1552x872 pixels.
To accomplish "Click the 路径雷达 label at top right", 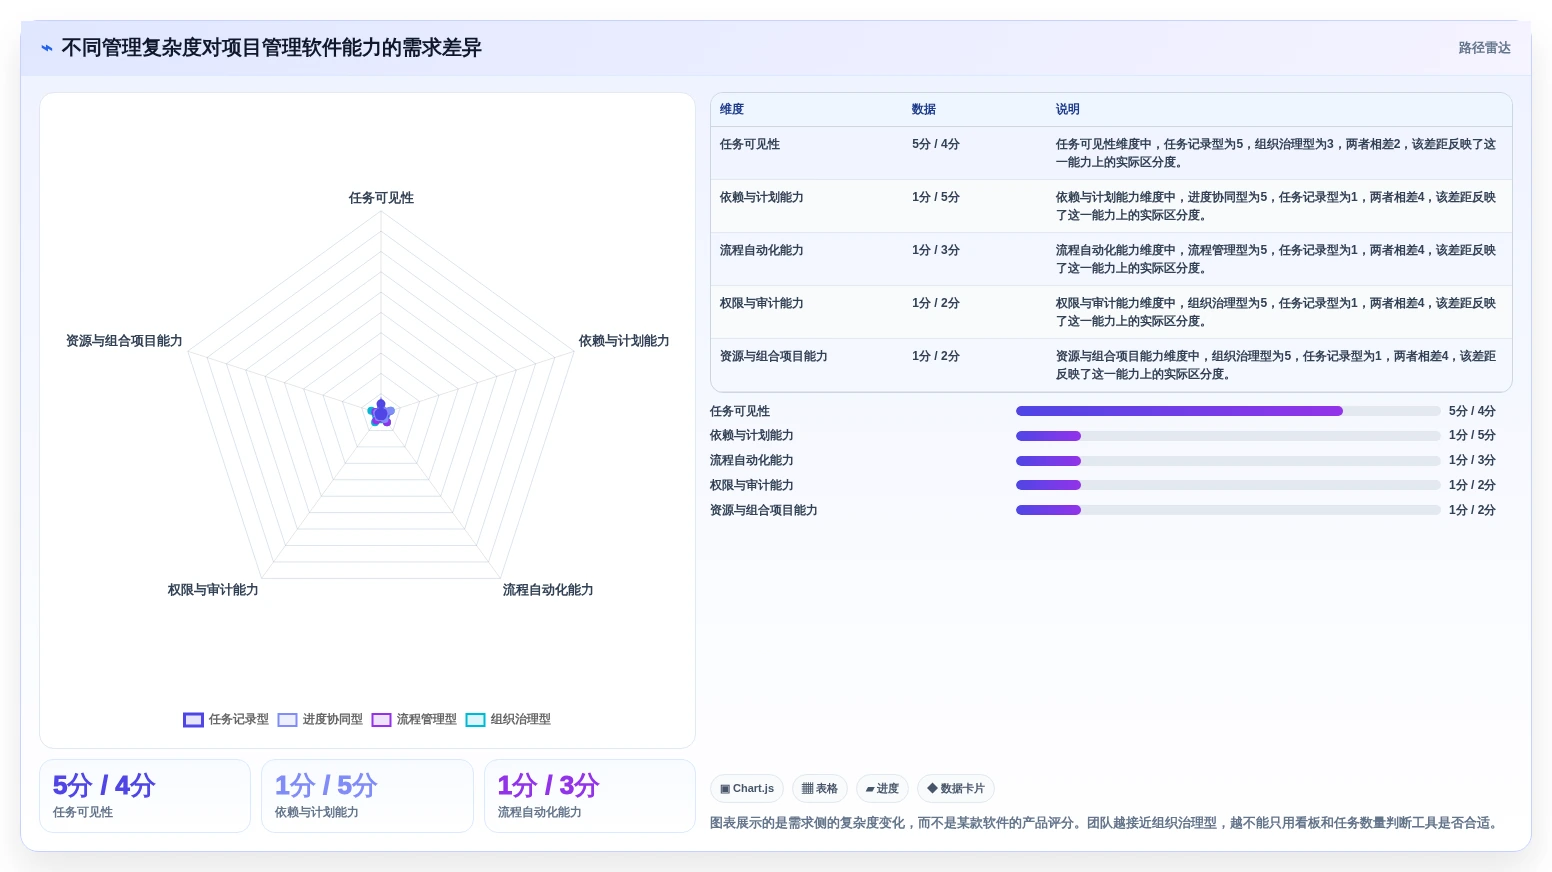I will (x=1484, y=48).
